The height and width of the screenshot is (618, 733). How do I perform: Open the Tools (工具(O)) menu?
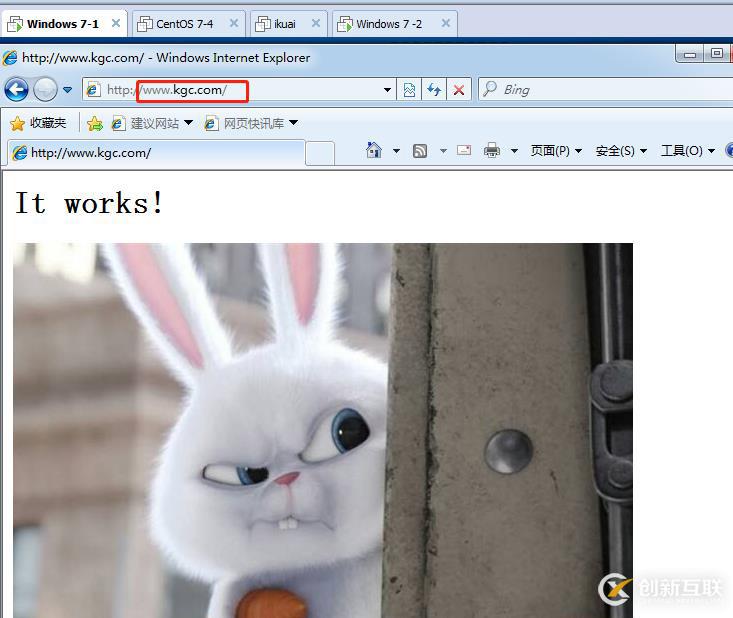point(688,151)
